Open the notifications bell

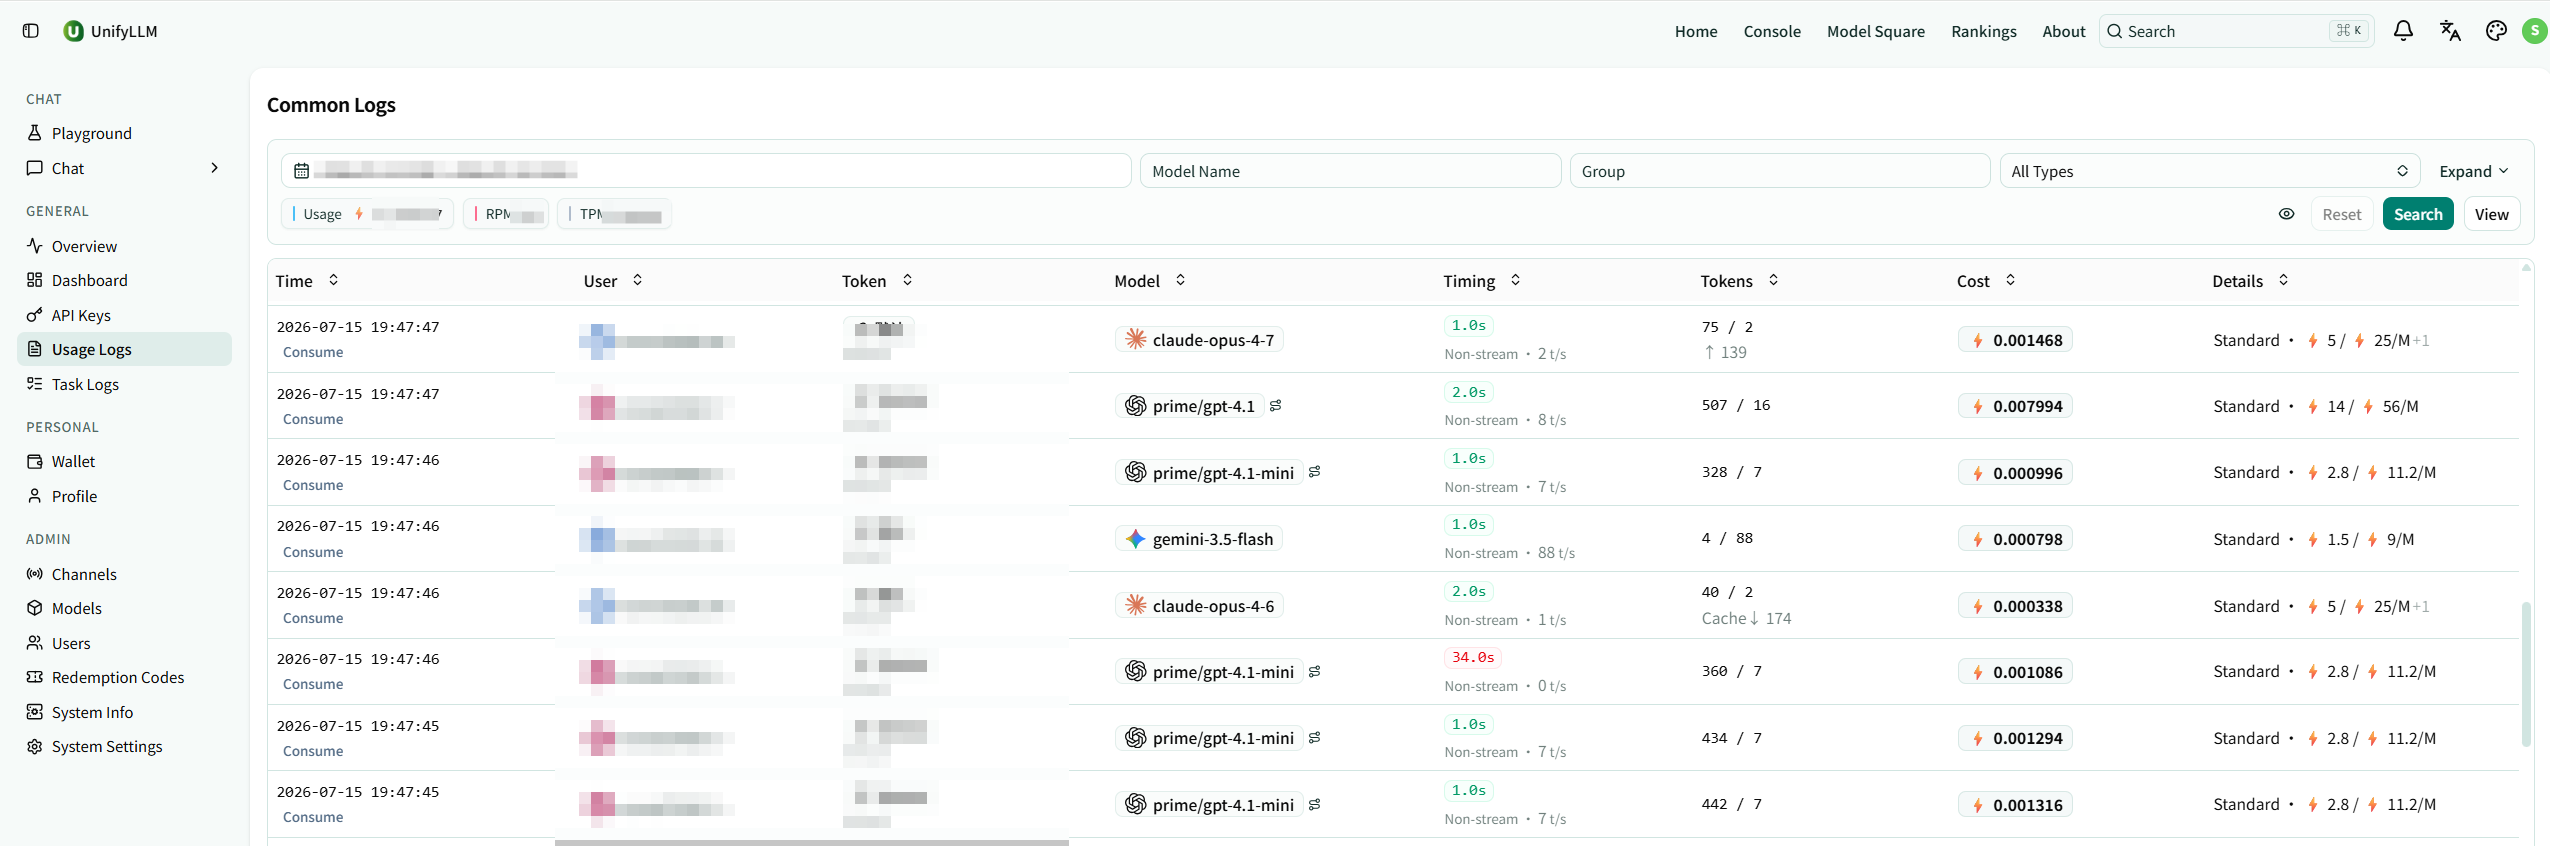pos(2403,31)
